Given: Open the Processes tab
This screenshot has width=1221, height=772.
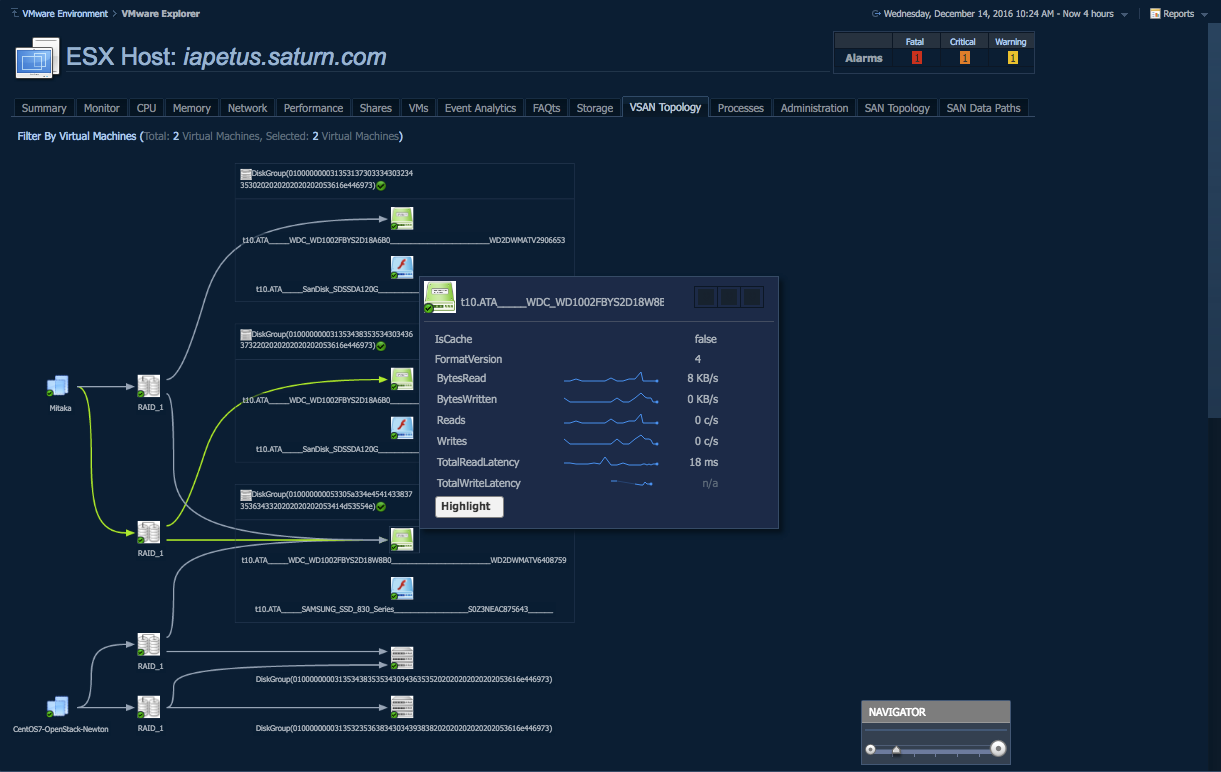Looking at the screenshot, I should click(x=741, y=108).
